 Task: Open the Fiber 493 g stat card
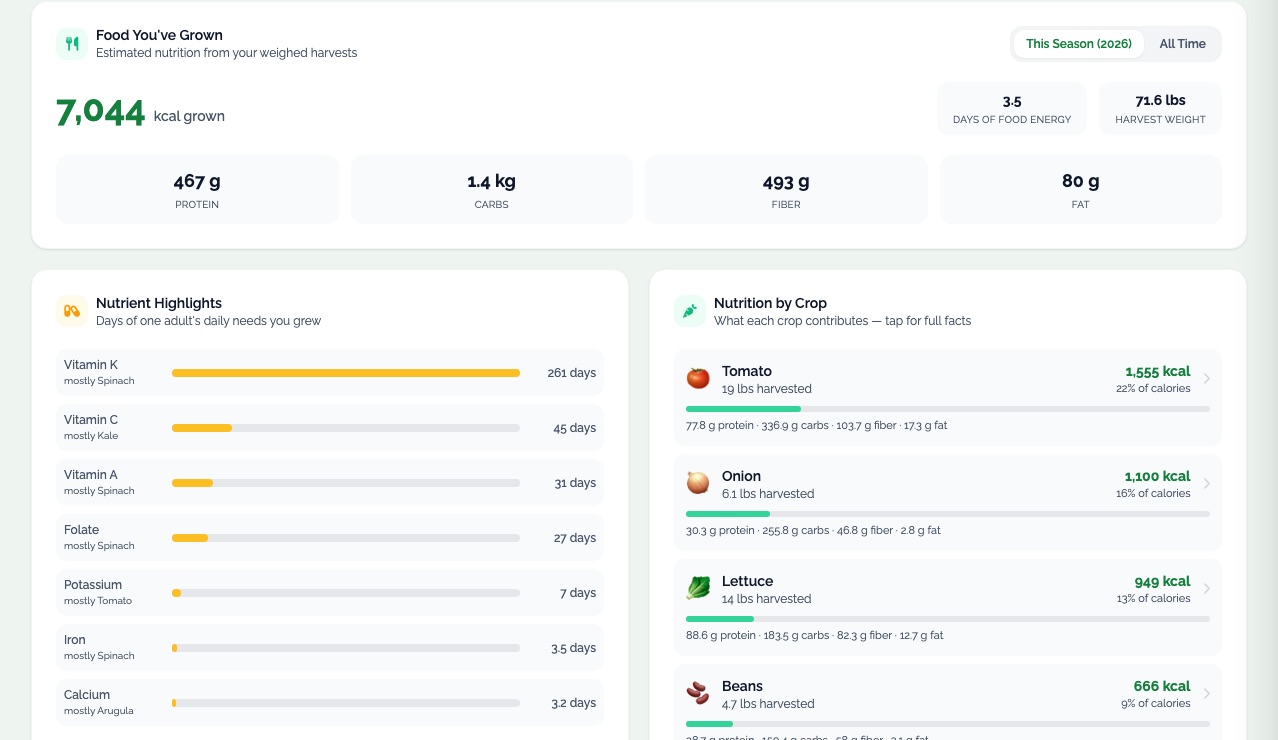click(x=786, y=189)
